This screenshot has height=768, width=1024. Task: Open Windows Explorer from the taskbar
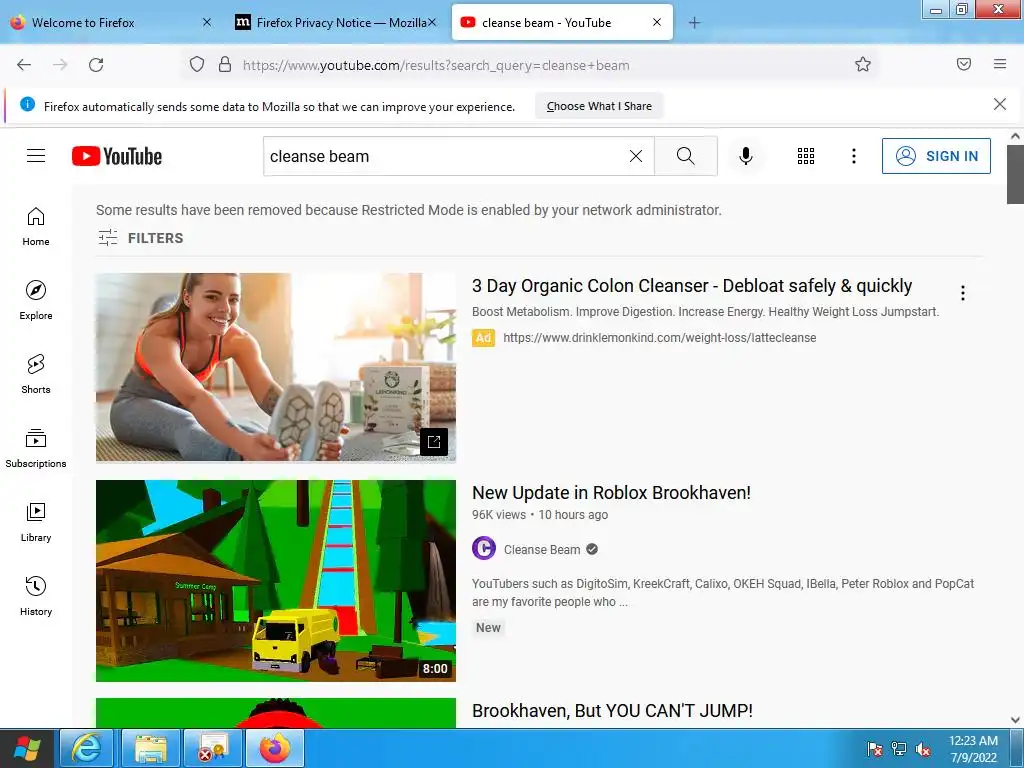(x=150, y=748)
